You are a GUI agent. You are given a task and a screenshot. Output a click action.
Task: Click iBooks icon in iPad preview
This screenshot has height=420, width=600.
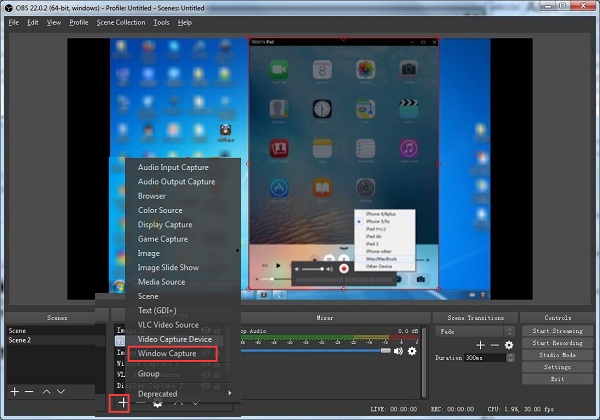(322, 187)
